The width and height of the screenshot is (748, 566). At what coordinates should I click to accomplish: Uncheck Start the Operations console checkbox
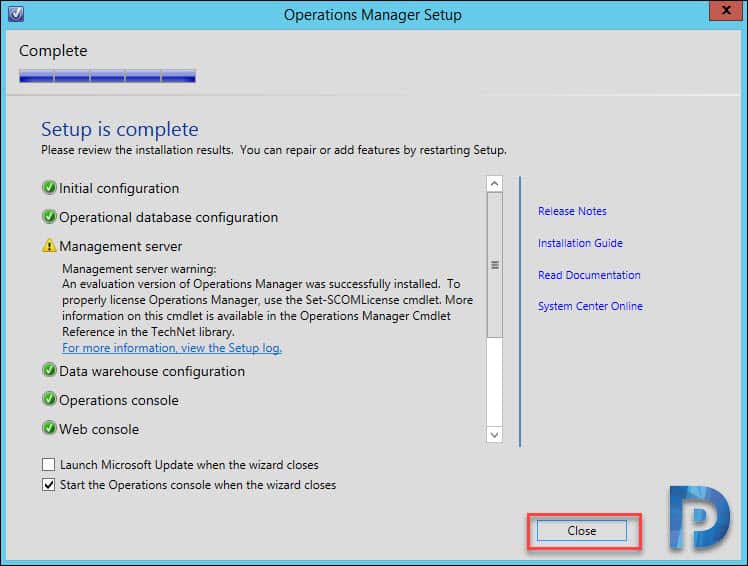[x=48, y=485]
